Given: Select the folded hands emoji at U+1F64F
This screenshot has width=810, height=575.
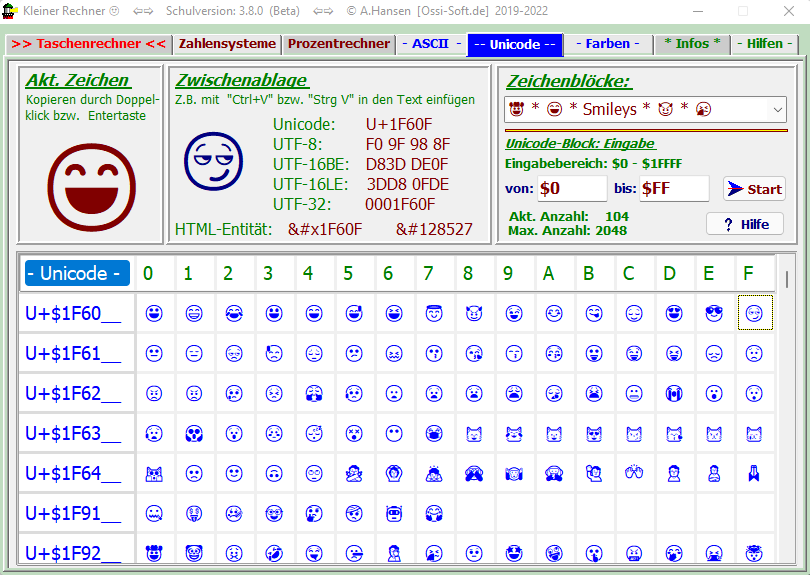Looking at the screenshot, I should [754, 474].
